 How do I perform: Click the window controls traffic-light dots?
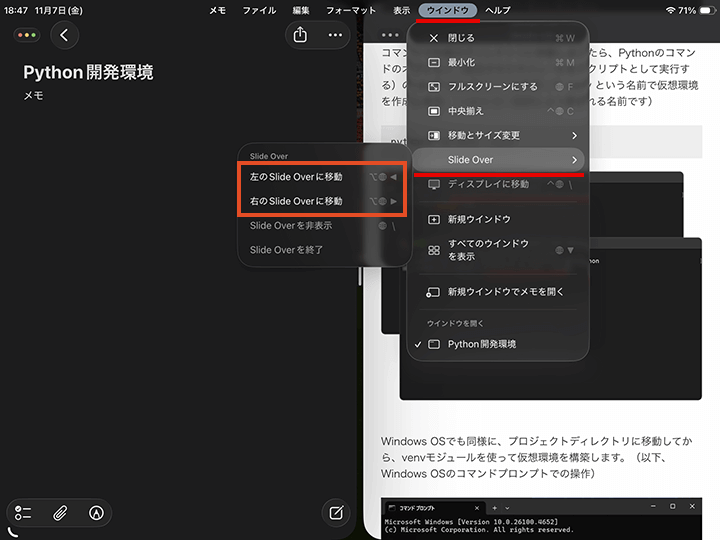click(x=27, y=35)
